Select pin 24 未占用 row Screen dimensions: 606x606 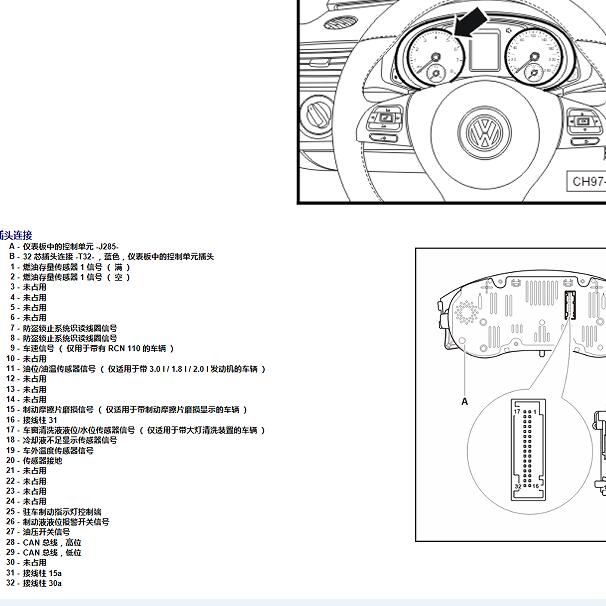click(x=26, y=501)
